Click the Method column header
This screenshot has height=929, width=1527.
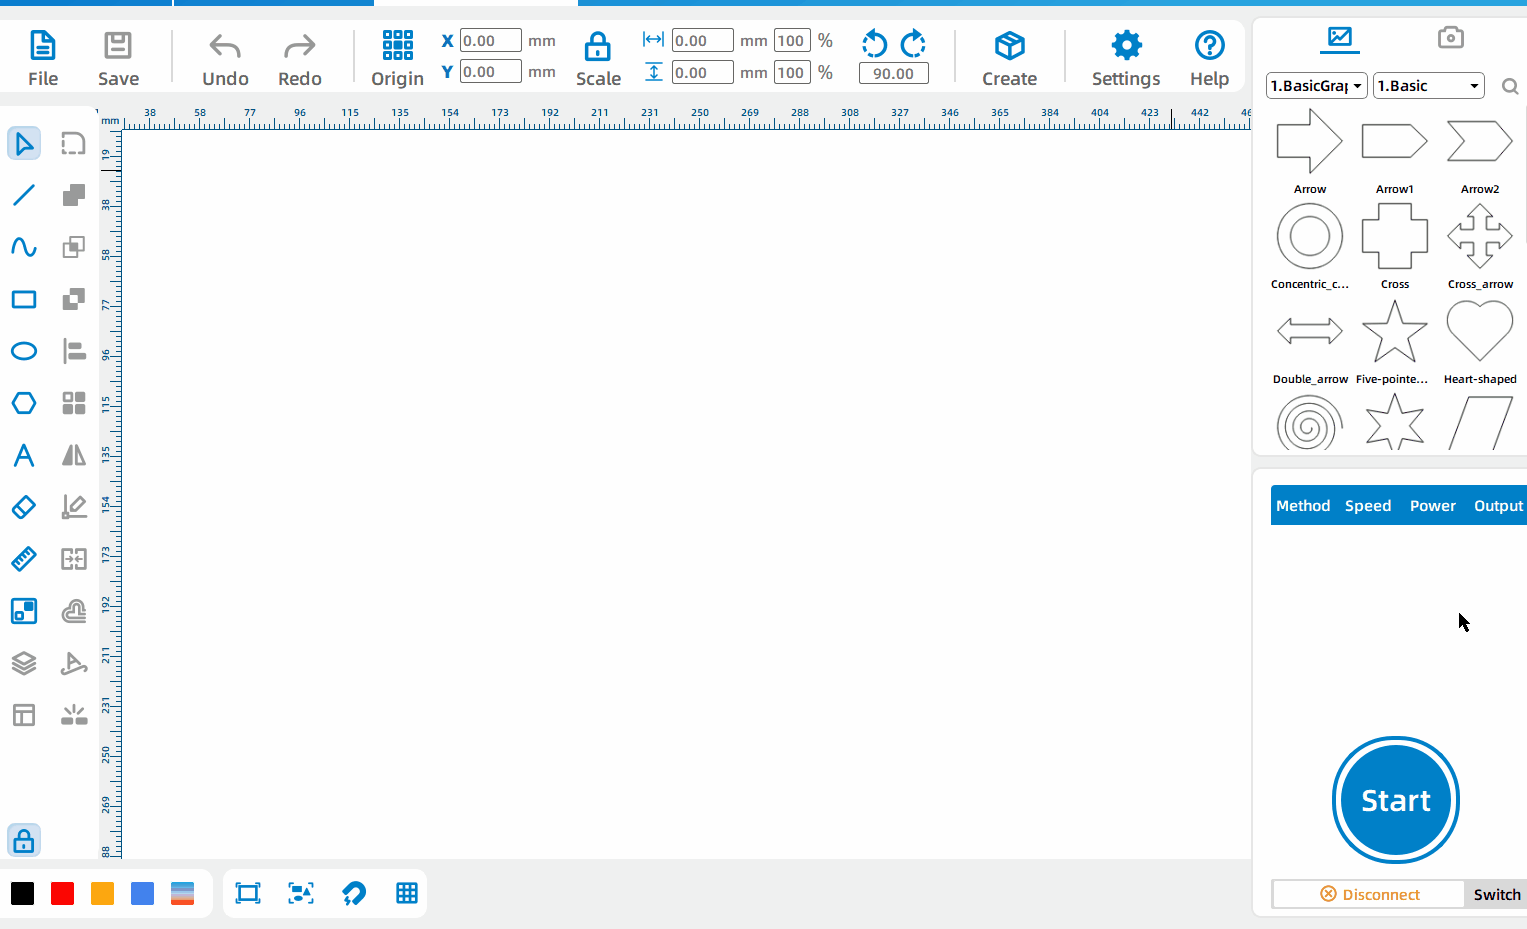click(1303, 506)
